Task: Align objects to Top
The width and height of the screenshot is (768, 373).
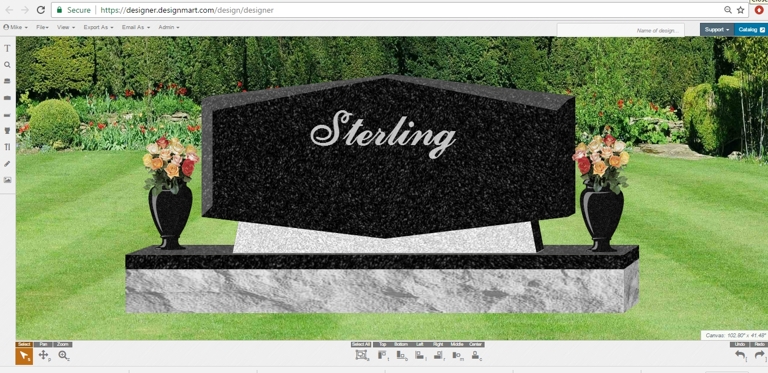Action: 383,355
